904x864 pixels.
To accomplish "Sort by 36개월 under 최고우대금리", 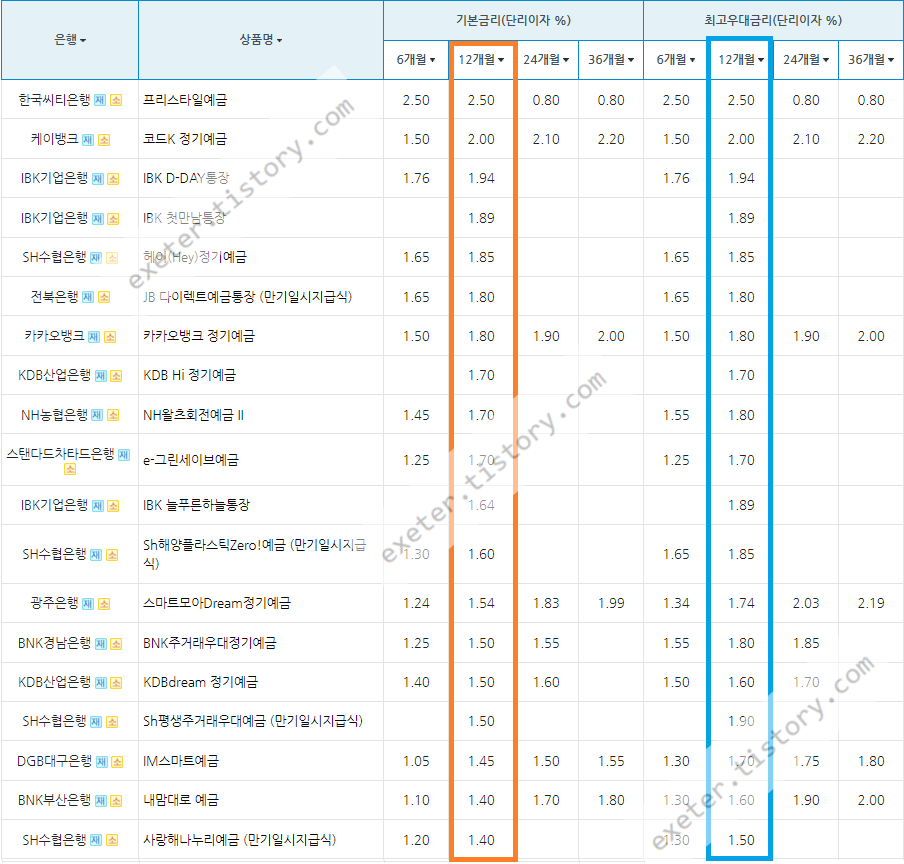I will click(871, 59).
